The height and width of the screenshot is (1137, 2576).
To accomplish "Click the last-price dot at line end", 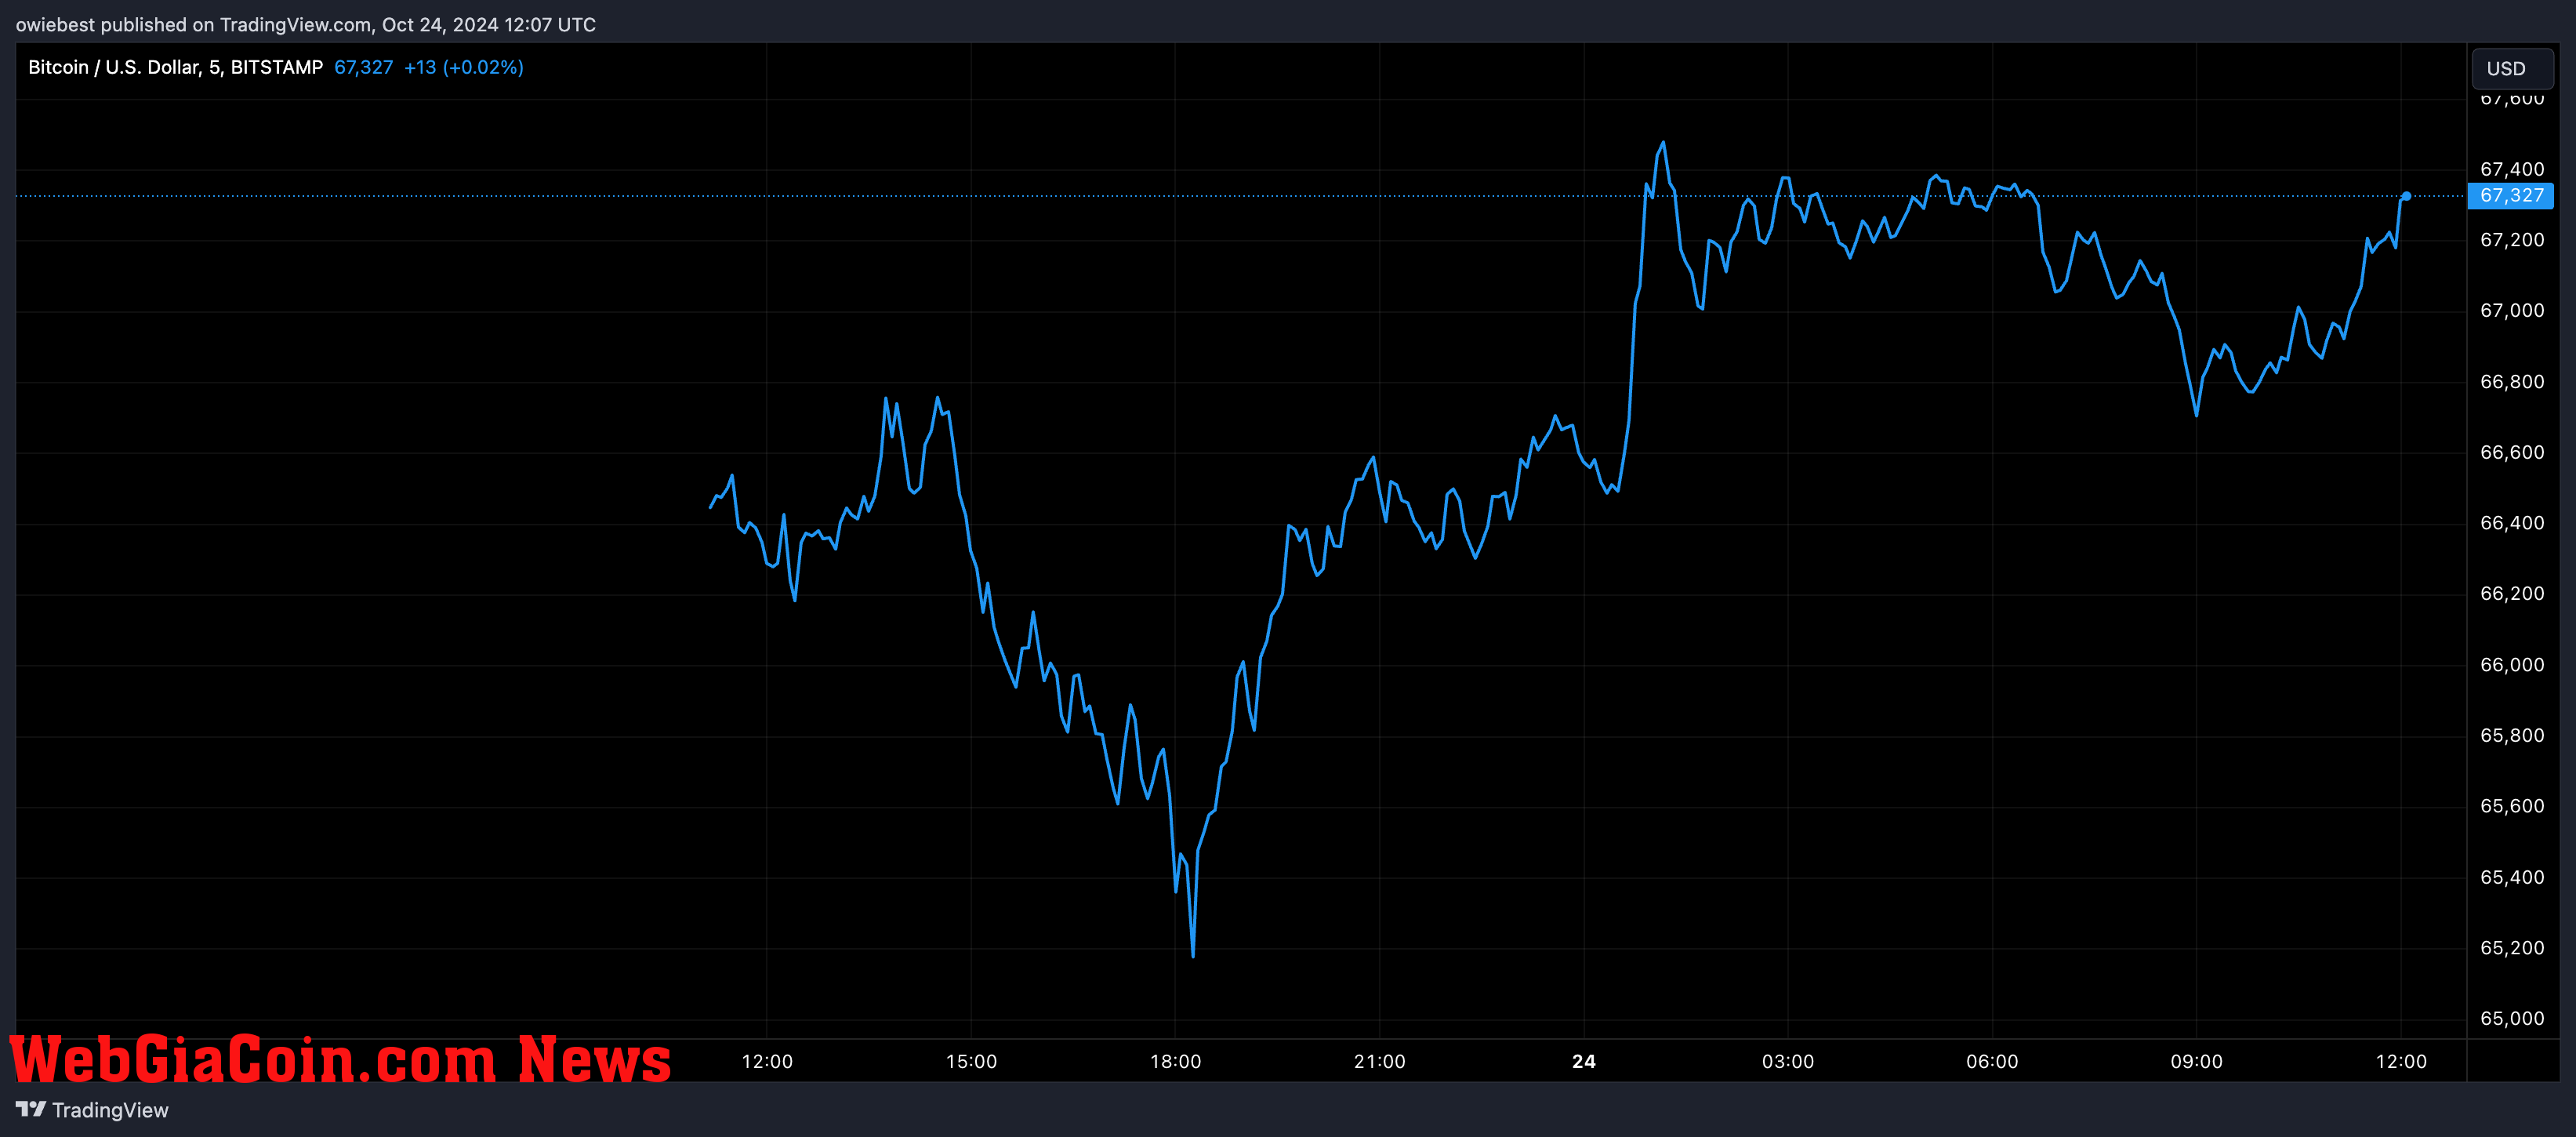I will 2406,196.
